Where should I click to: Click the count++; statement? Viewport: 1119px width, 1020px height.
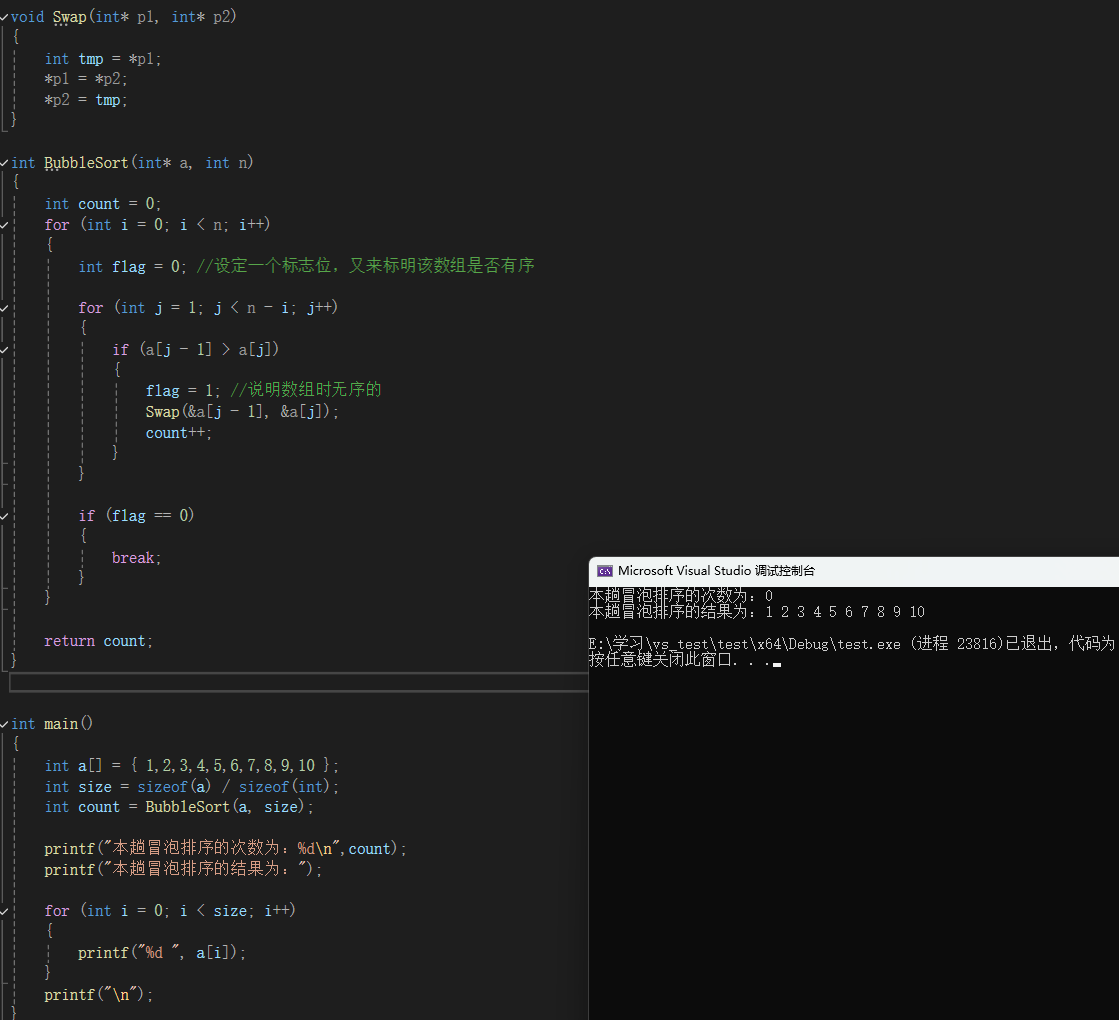click(x=178, y=433)
